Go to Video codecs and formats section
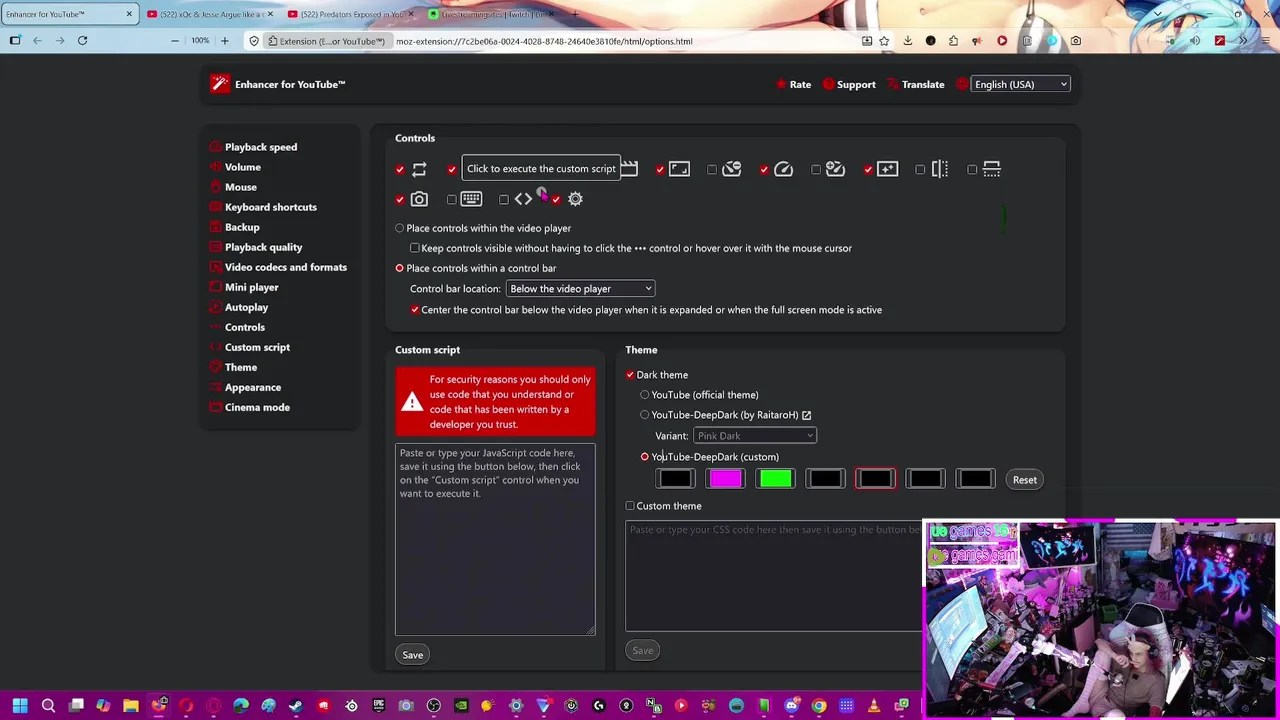Screen dimensions: 1280x720 286,267
